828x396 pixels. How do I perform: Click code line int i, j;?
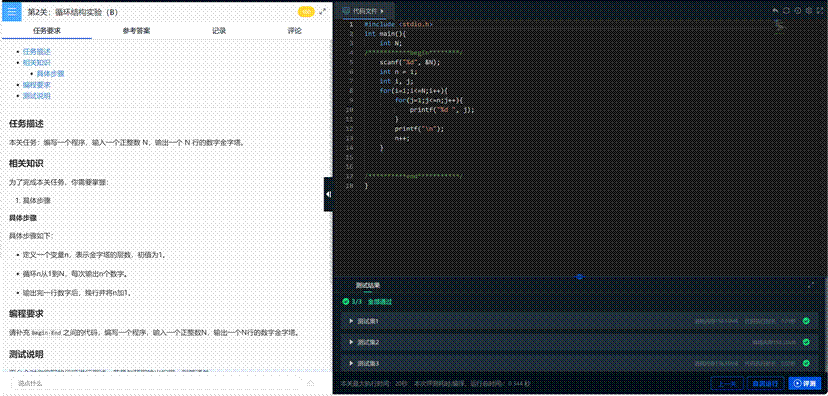click(396, 81)
